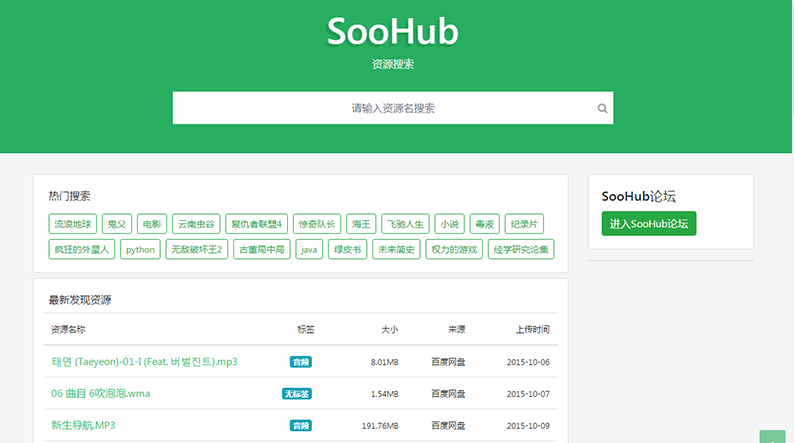This screenshot has height=443, width=794.
Task: Open the SooHub logo title
Action: 392,32
